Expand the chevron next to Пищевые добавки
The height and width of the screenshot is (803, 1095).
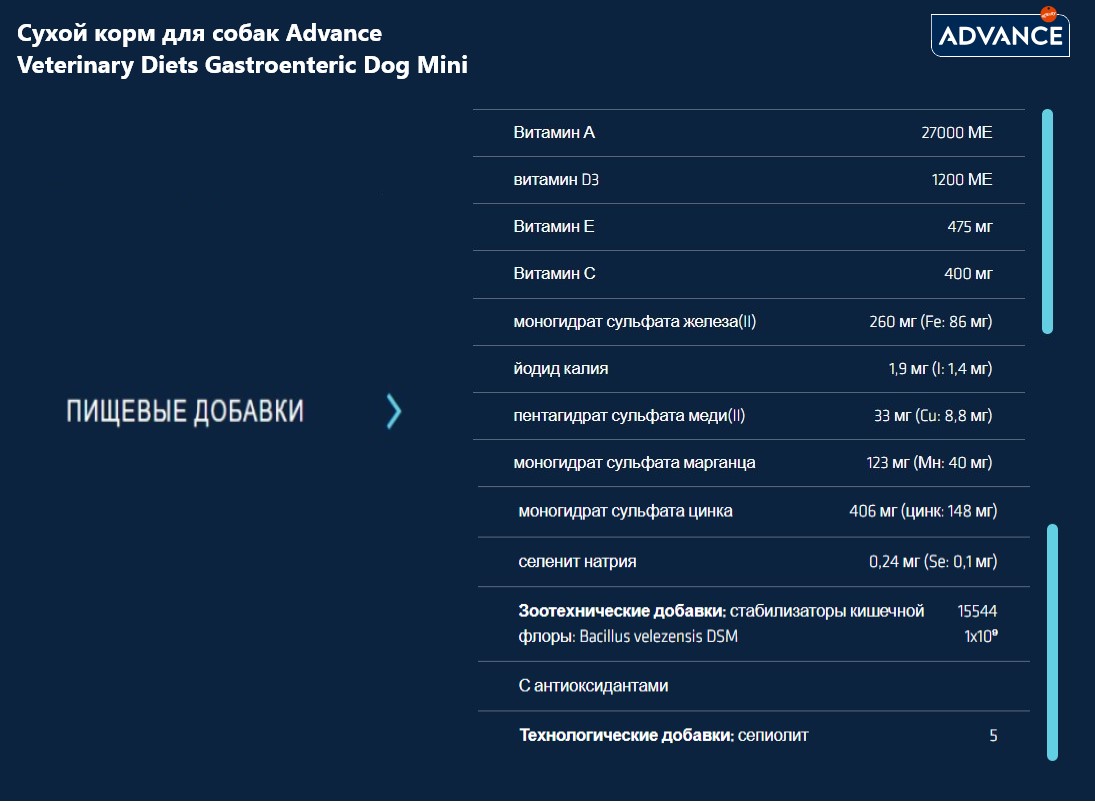coord(394,411)
